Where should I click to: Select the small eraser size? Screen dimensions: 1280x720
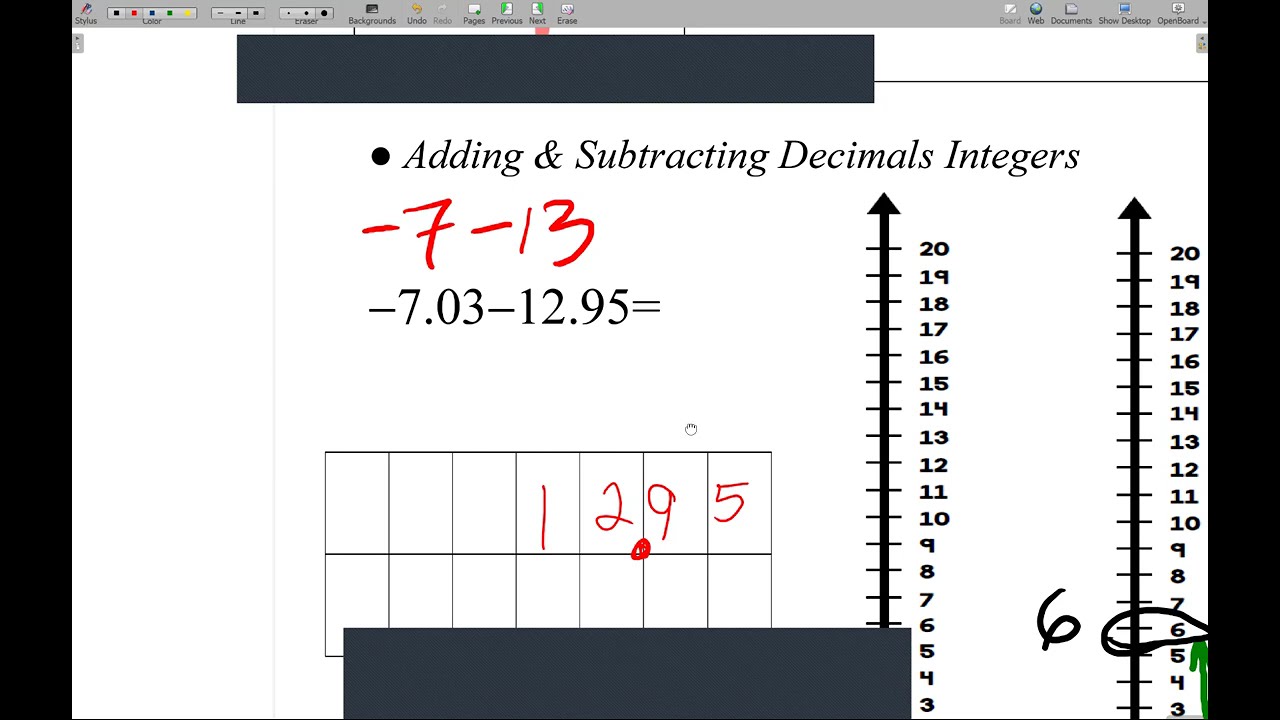(289, 13)
